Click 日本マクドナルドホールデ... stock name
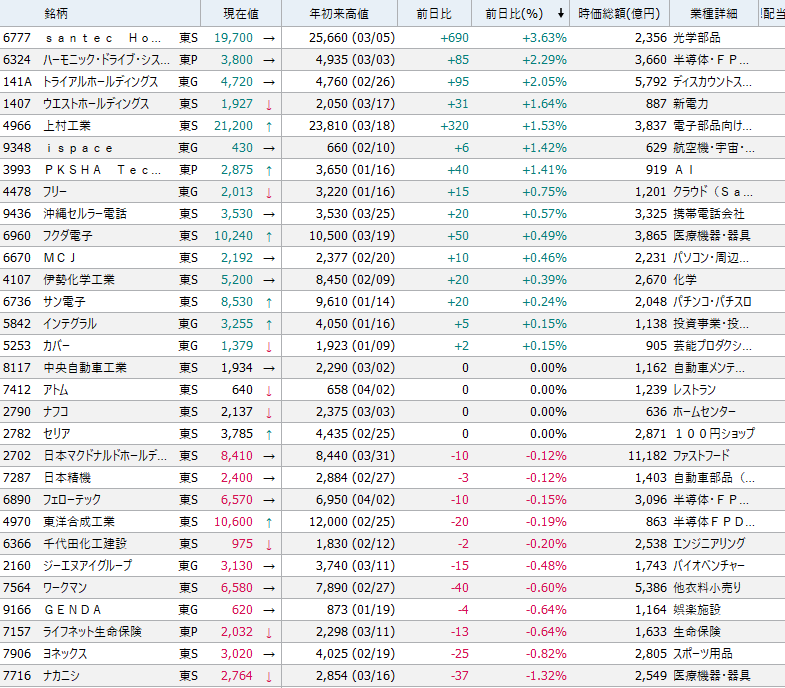785x688 pixels. click(x=105, y=456)
